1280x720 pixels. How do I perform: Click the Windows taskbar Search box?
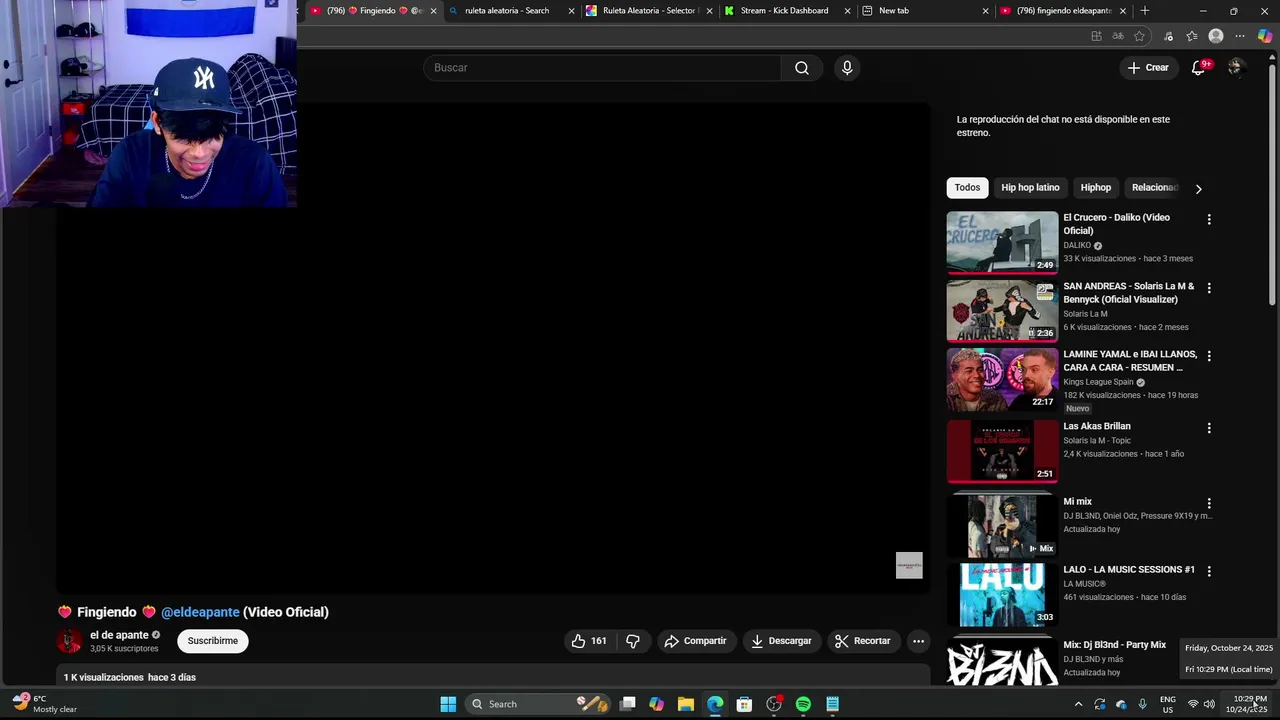(x=537, y=704)
